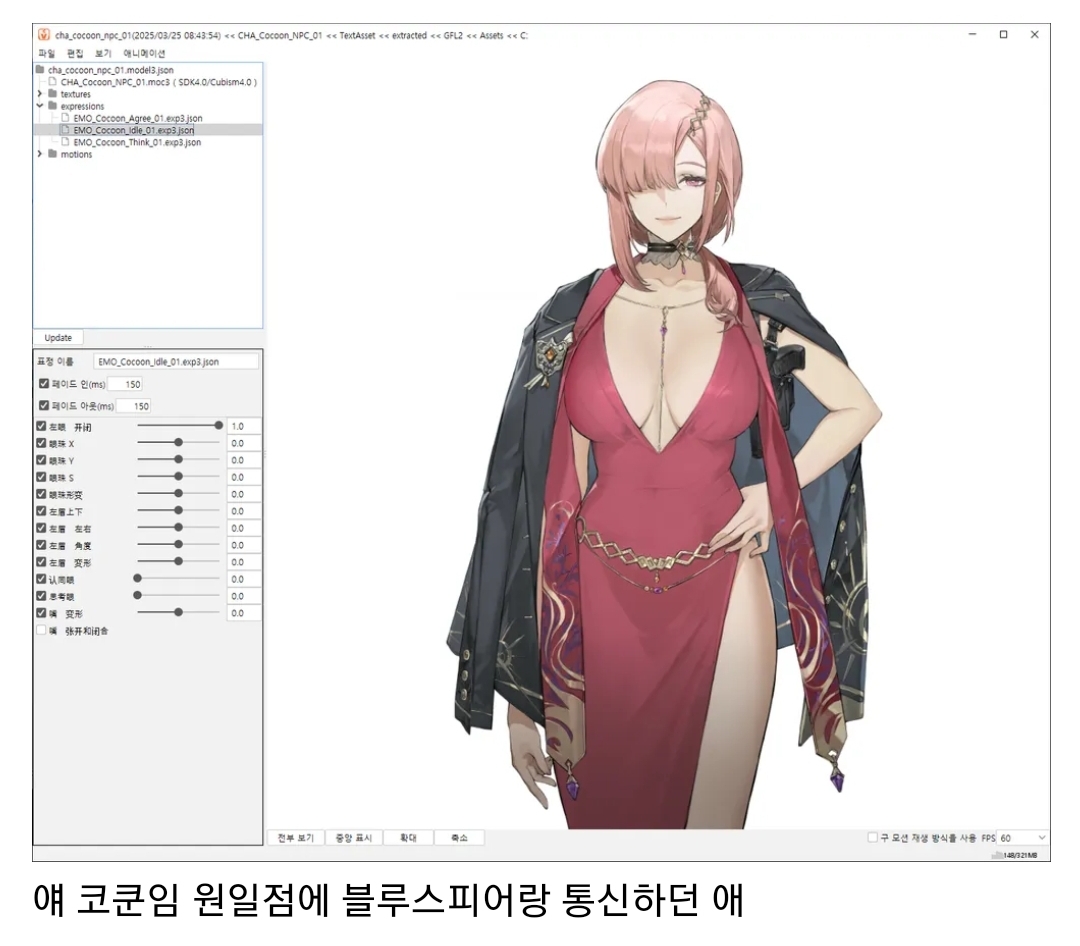Open the 편집 menu
This screenshot has width=1080, height=946.
click(x=75, y=53)
